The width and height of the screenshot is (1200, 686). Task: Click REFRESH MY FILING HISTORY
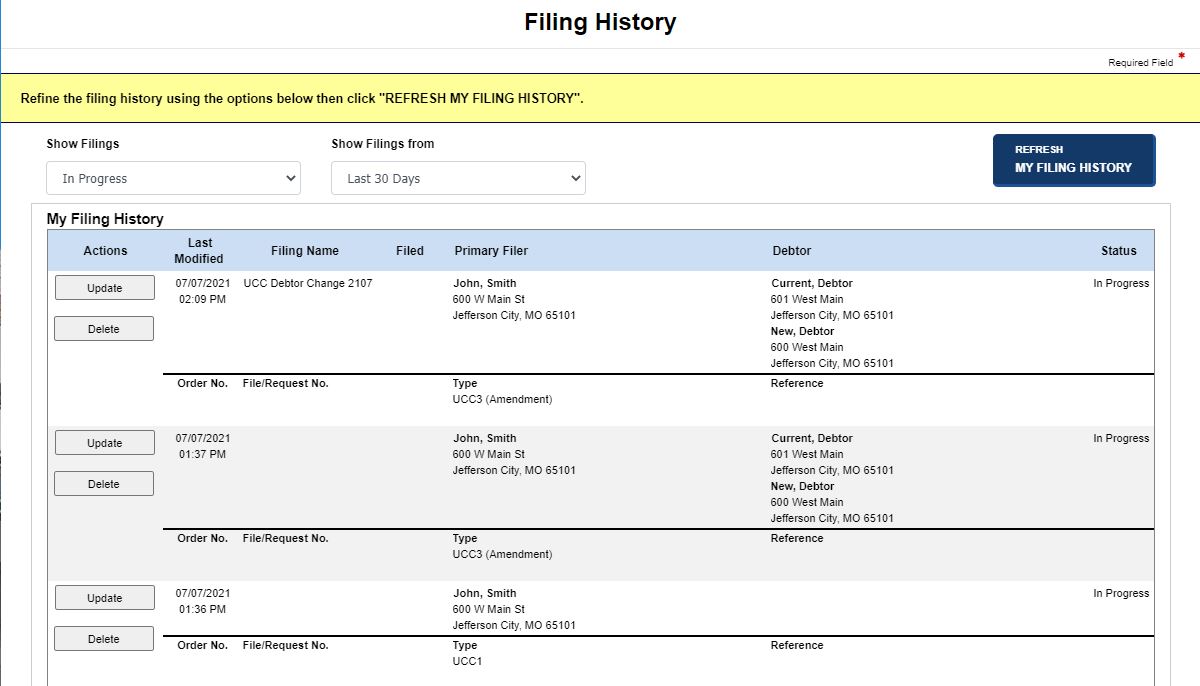click(1074, 160)
